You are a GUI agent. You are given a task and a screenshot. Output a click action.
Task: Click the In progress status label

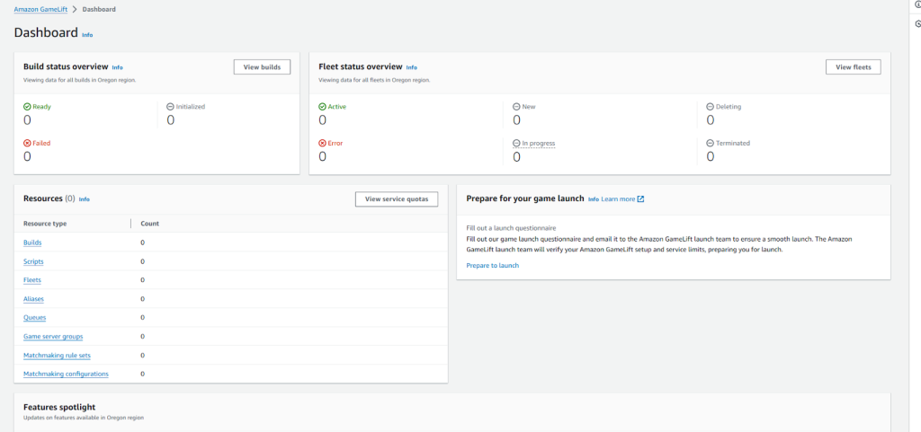(539, 143)
